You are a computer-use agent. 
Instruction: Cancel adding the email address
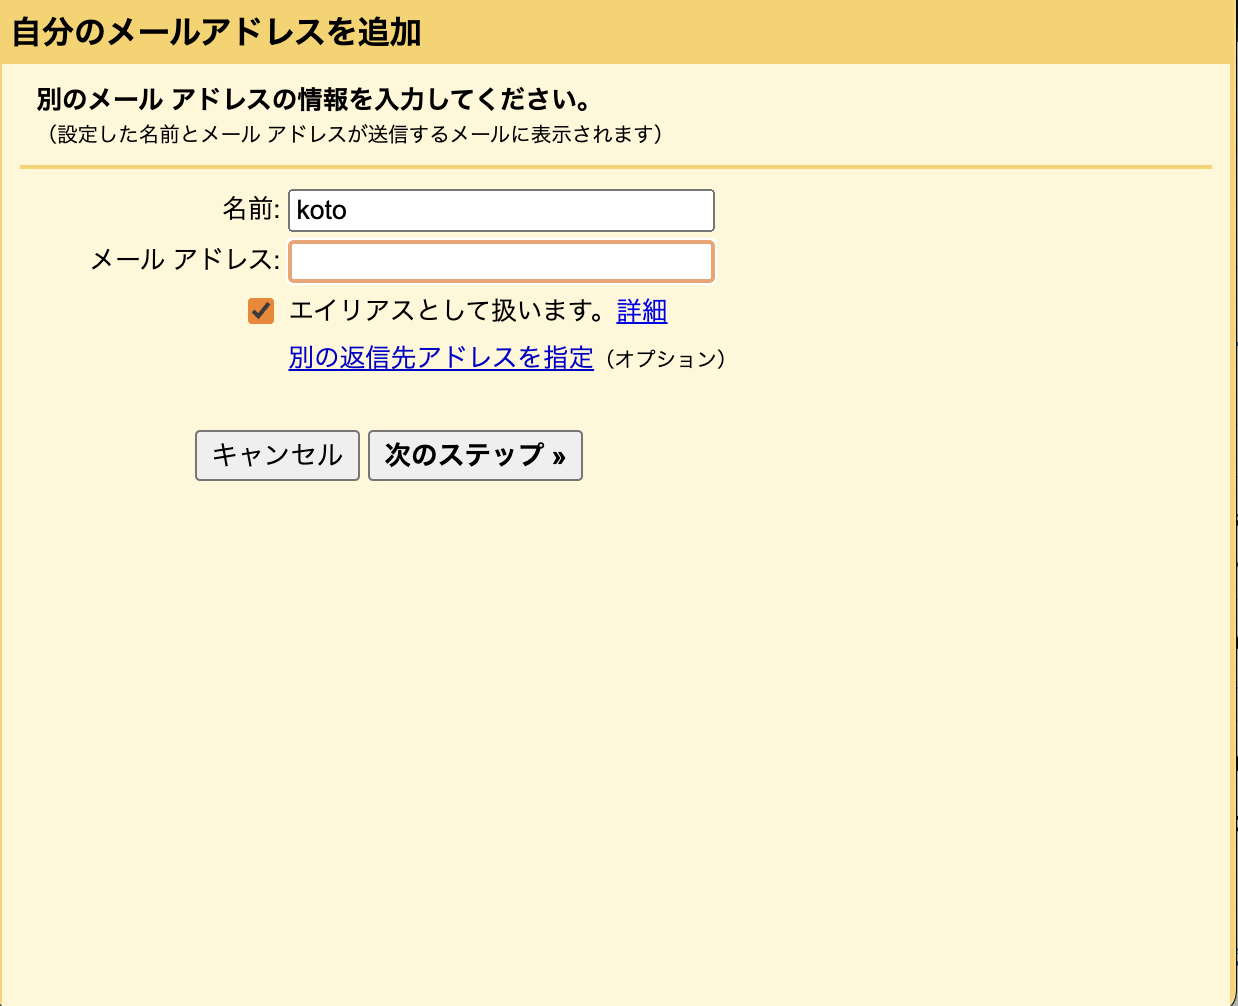pyautogui.click(x=277, y=455)
